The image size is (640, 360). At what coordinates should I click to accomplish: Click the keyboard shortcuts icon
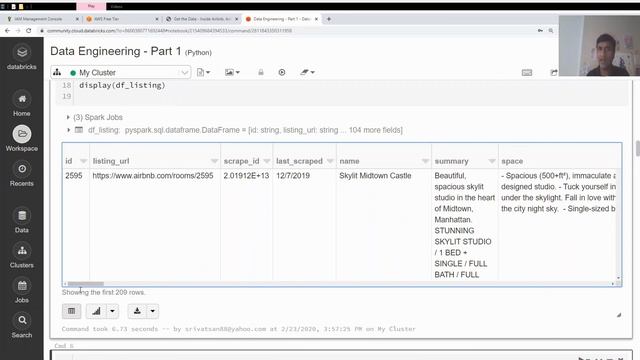click(527, 73)
